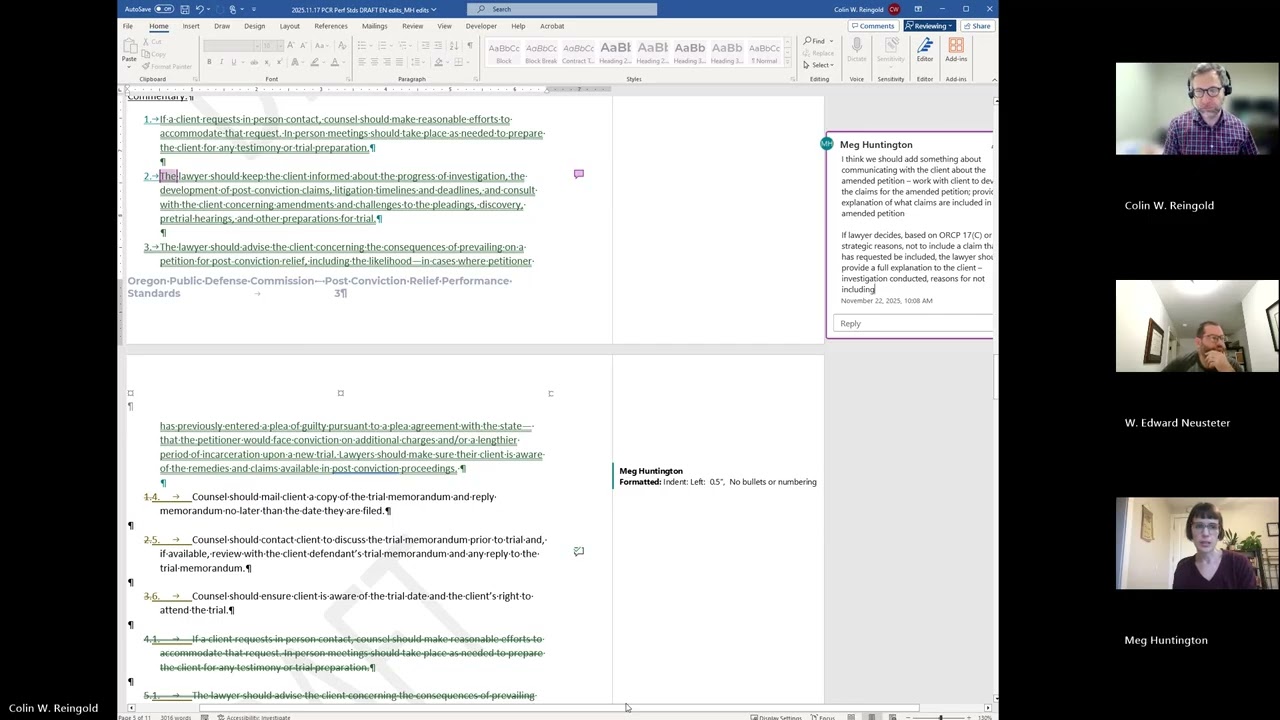Switch to the Mailings tab
Screen dimensions: 1280x720
click(375, 26)
